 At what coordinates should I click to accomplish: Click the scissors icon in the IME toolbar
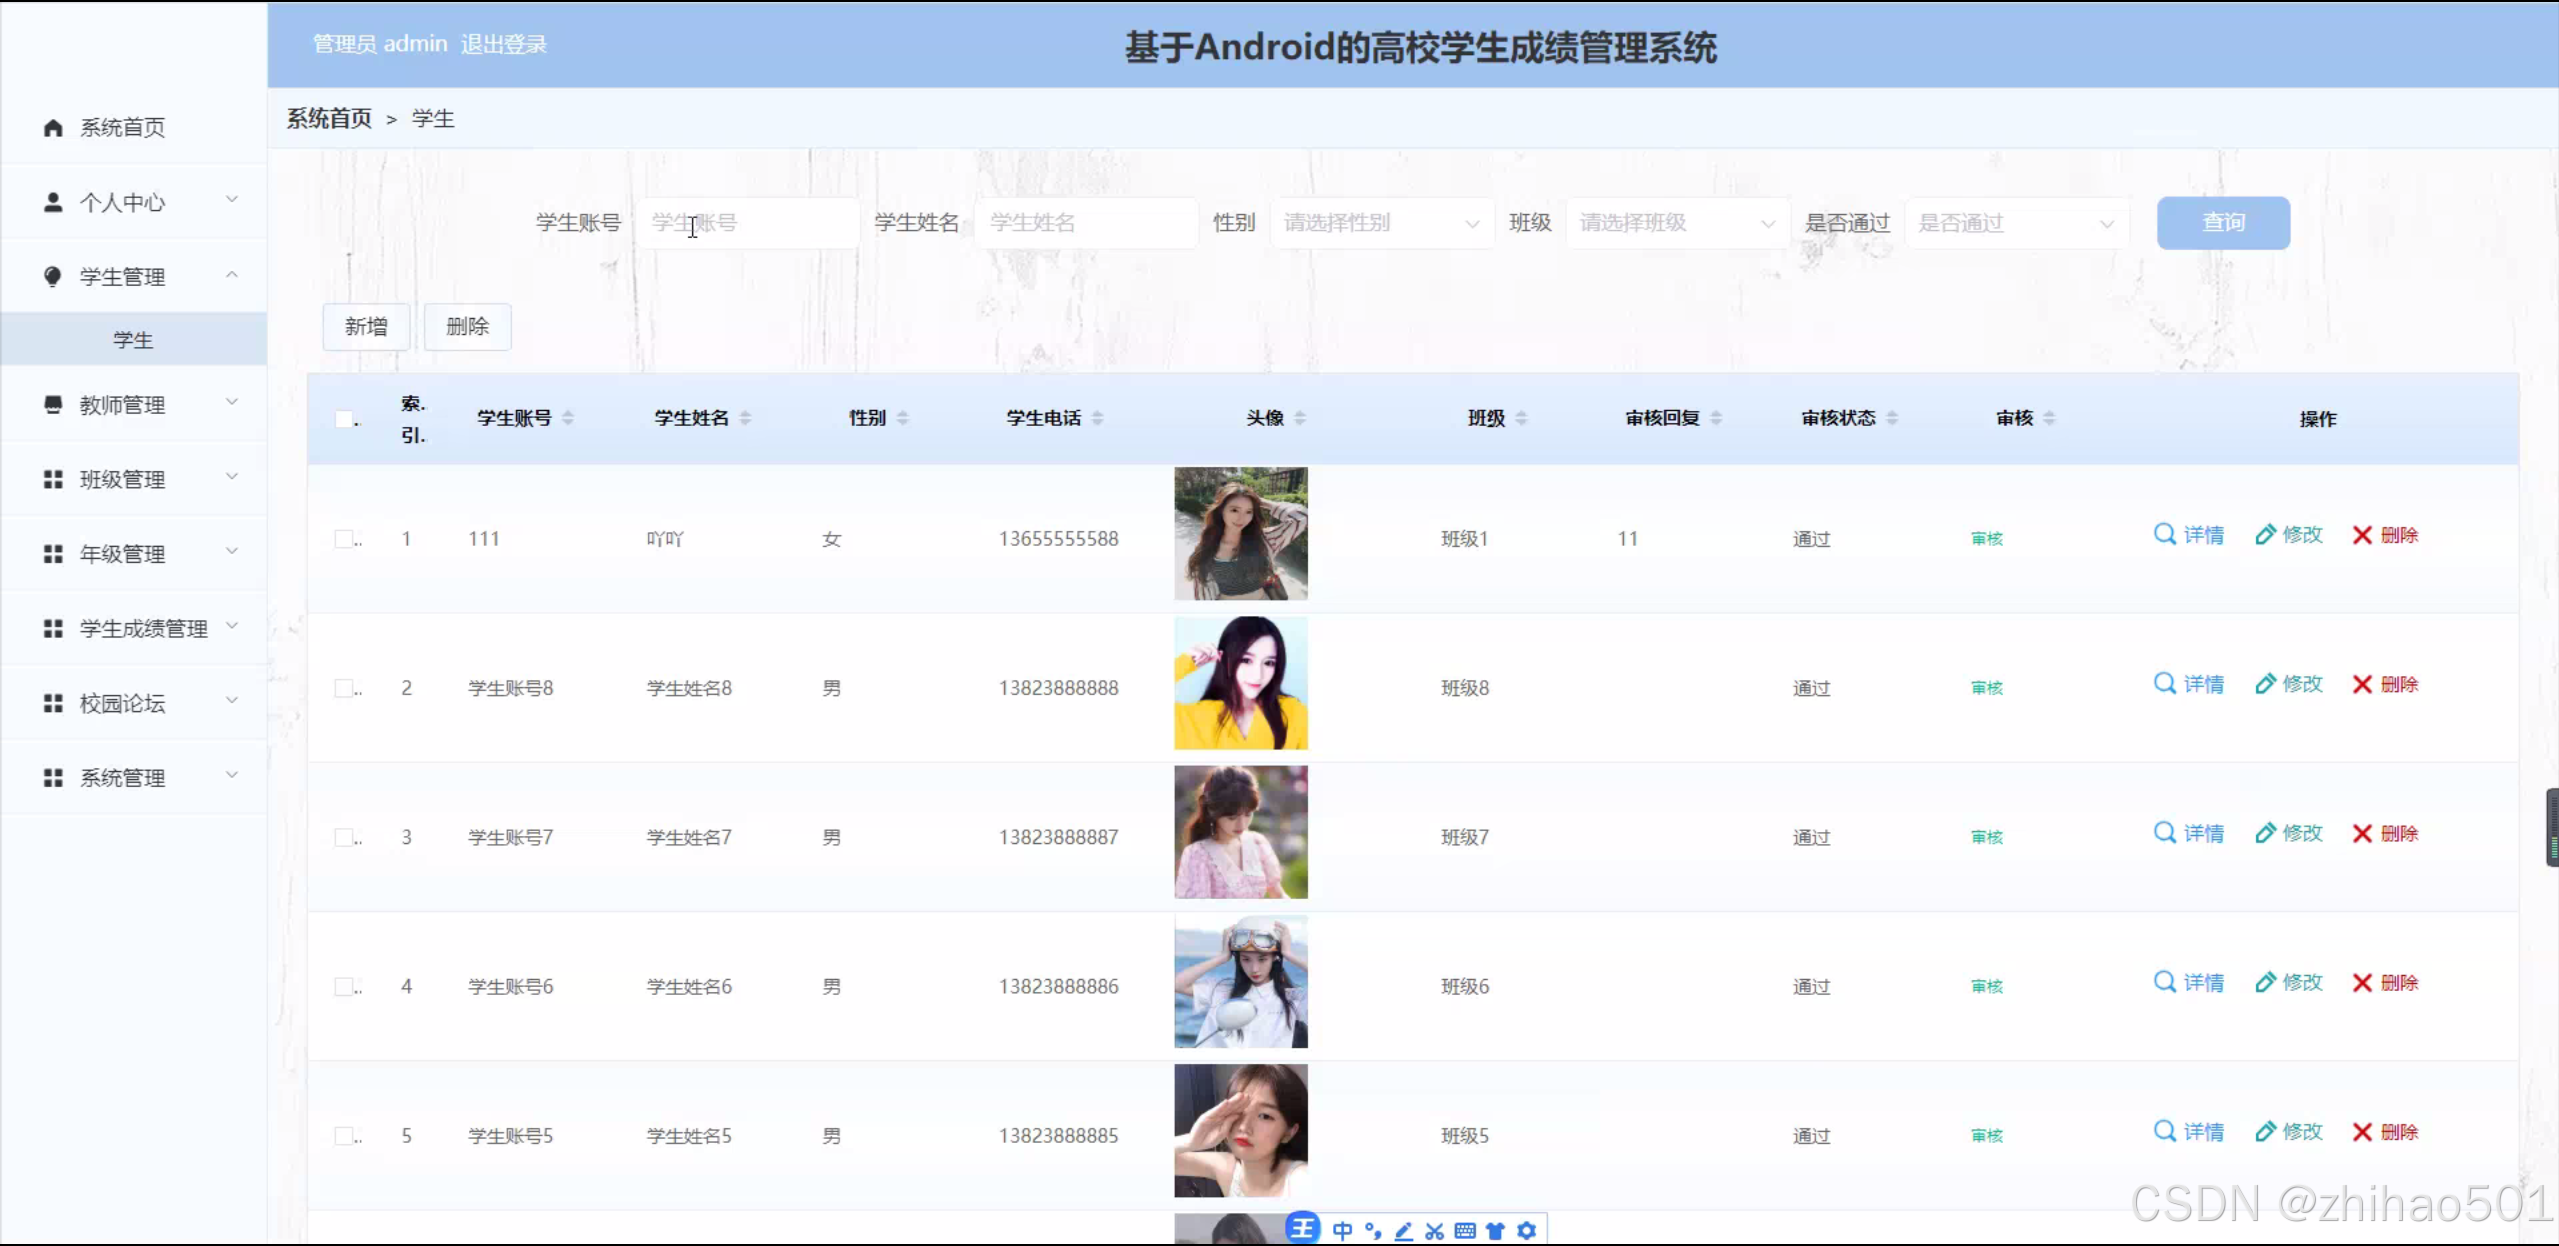click(1434, 1231)
